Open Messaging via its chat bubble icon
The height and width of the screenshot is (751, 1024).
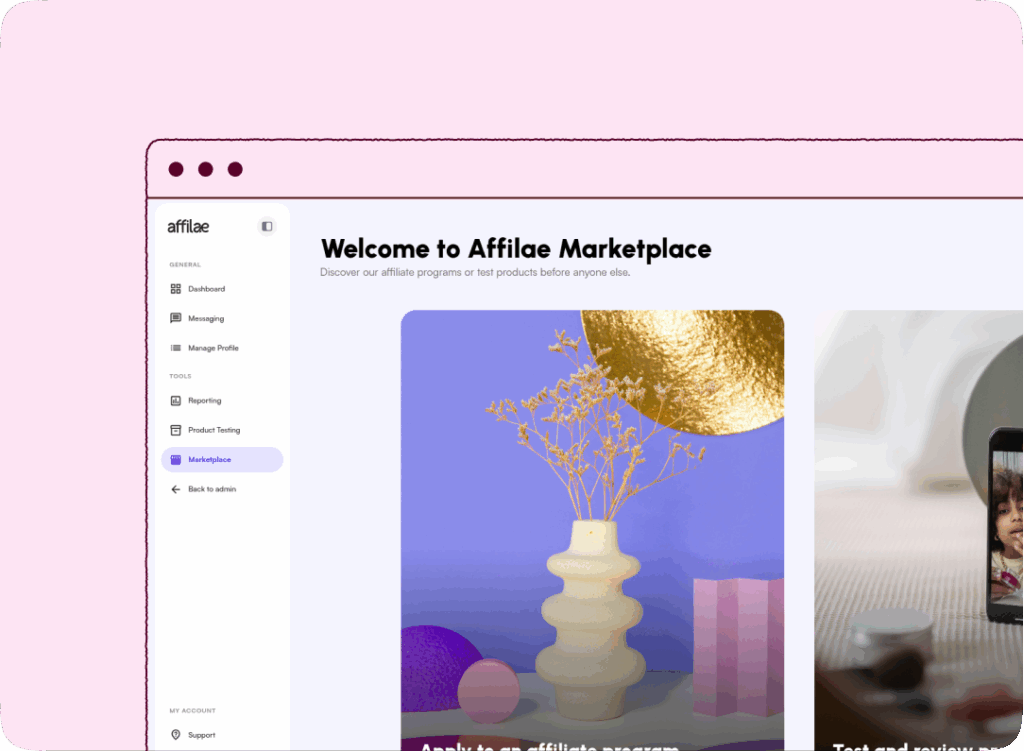(x=176, y=318)
